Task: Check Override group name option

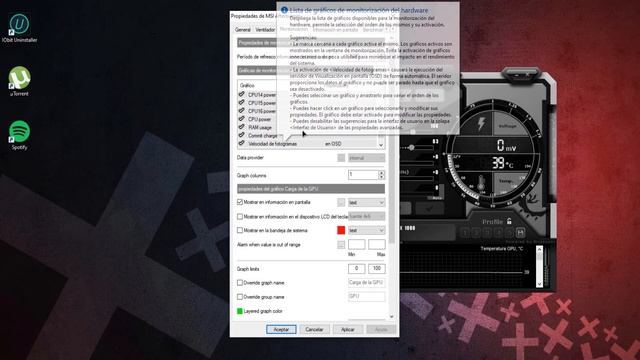Action: tap(240, 297)
